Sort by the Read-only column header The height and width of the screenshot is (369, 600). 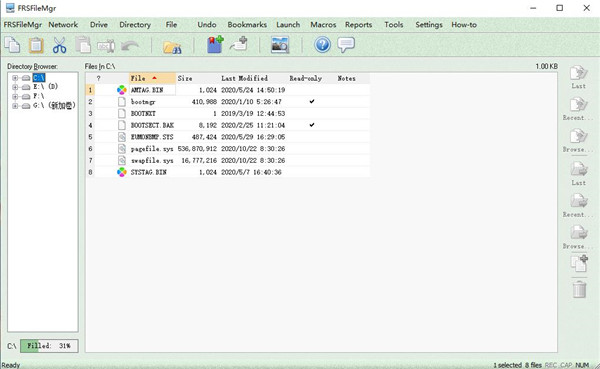tap(311, 78)
